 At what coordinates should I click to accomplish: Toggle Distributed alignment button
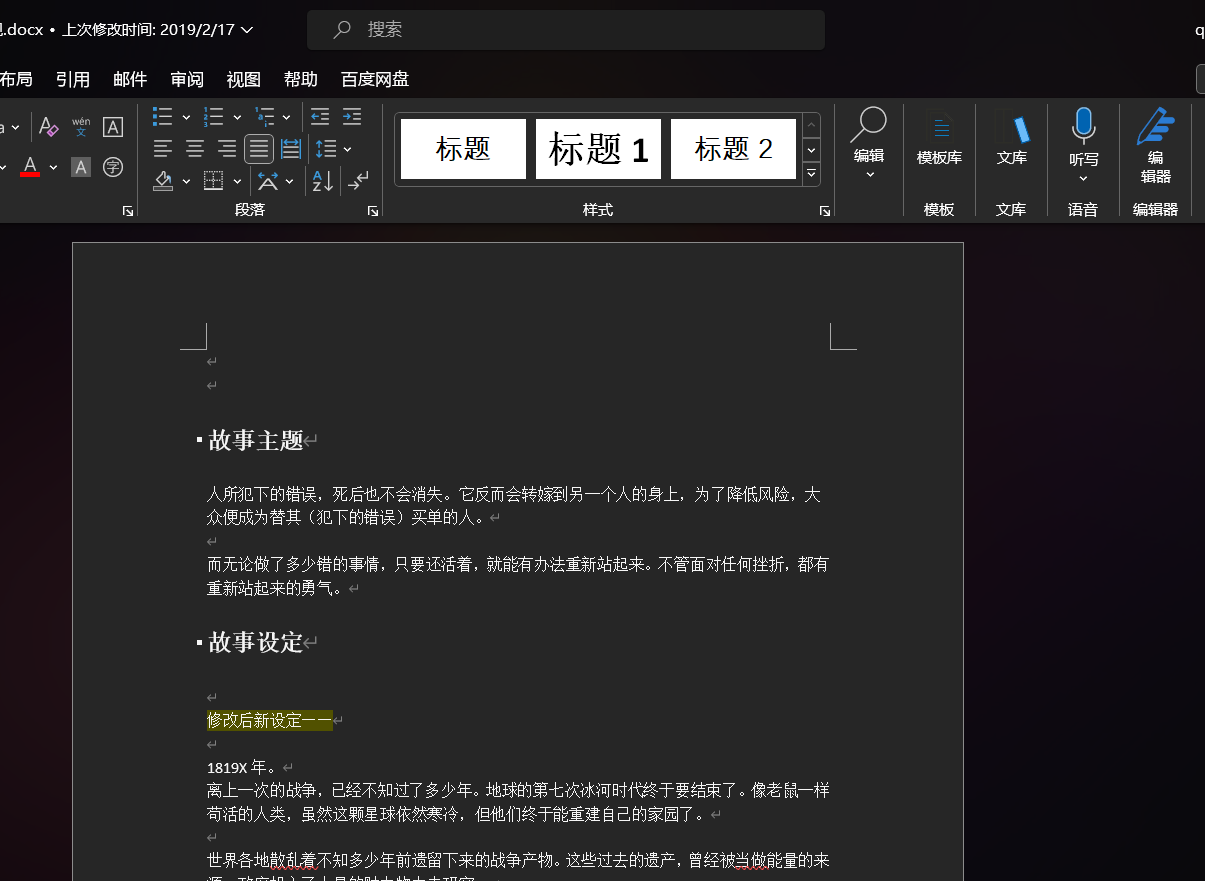pos(291,149)
